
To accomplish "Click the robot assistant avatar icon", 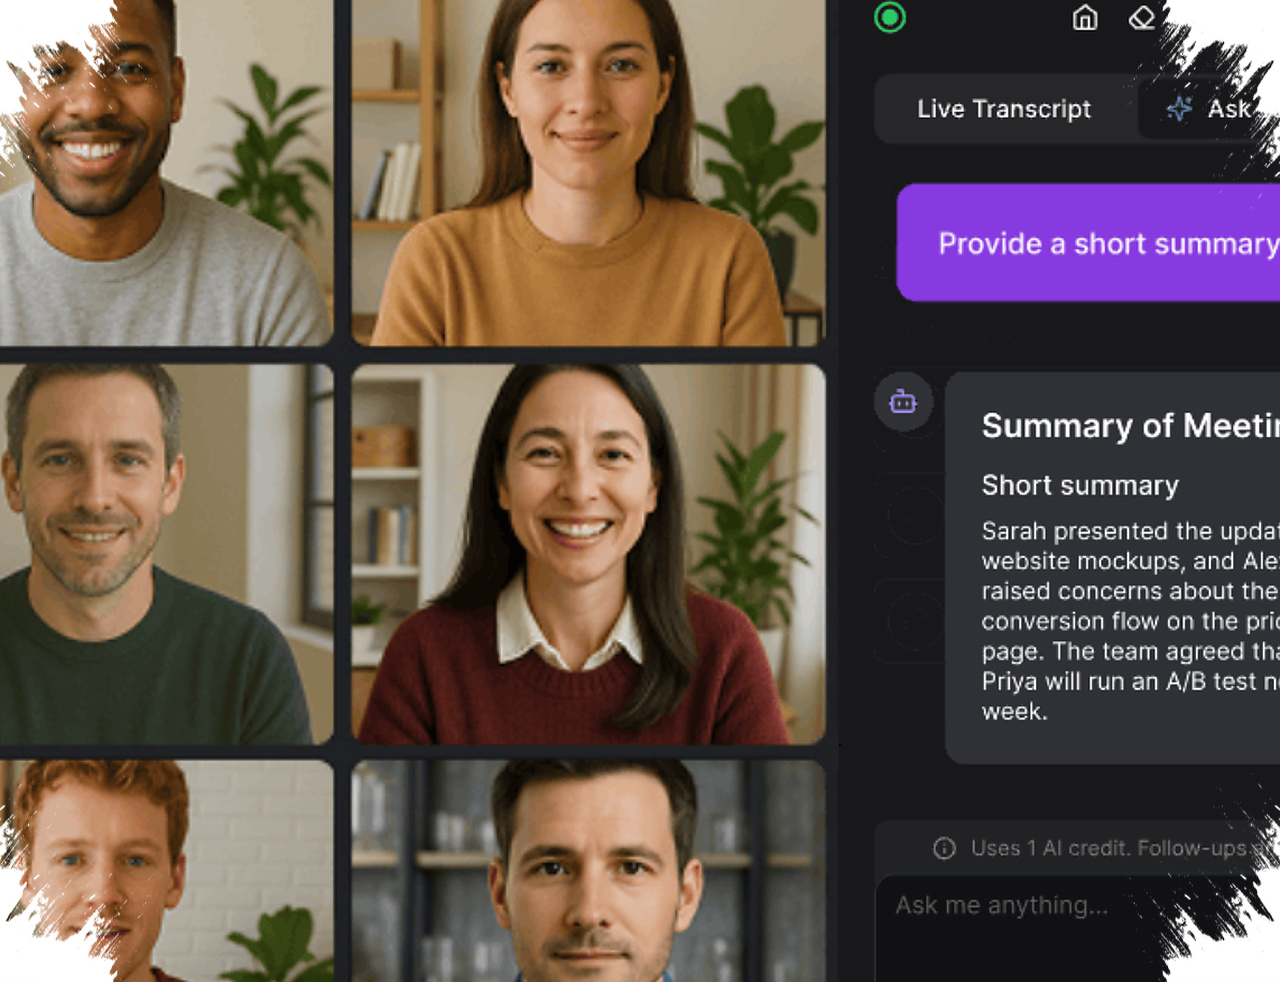I will (x=904, y=402).
